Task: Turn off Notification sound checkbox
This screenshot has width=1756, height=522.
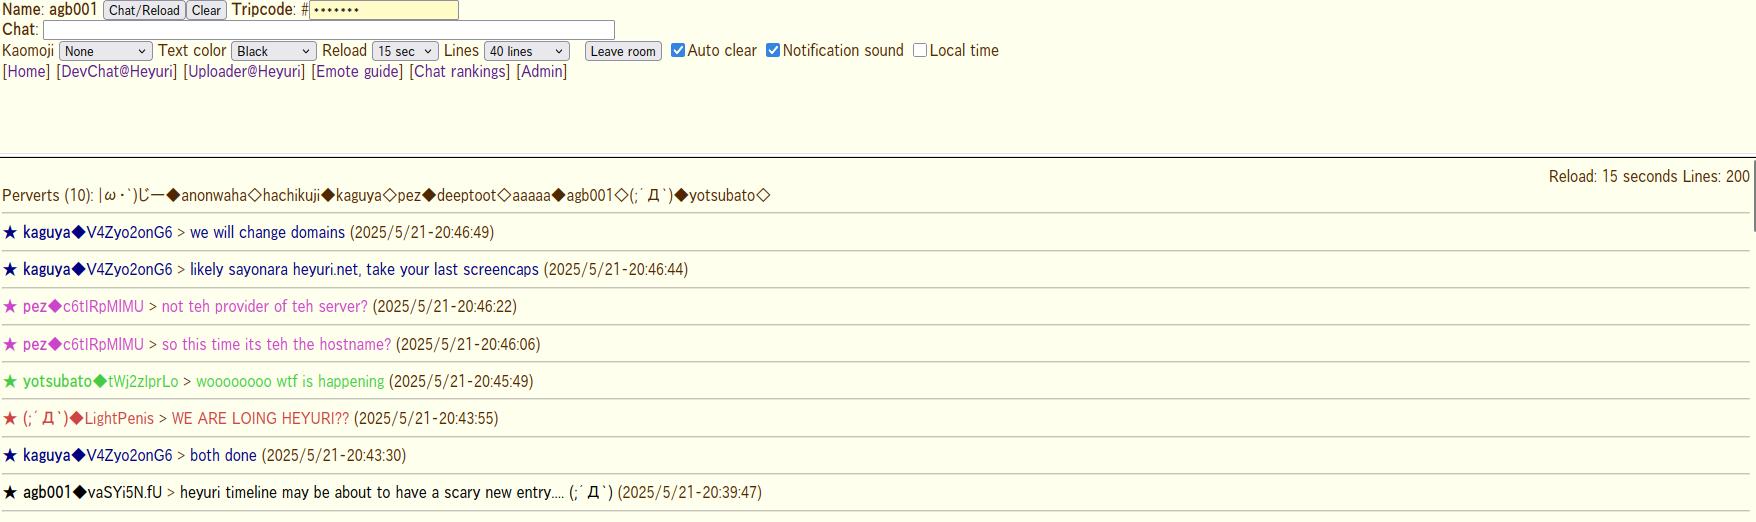Action: (773, 50)
